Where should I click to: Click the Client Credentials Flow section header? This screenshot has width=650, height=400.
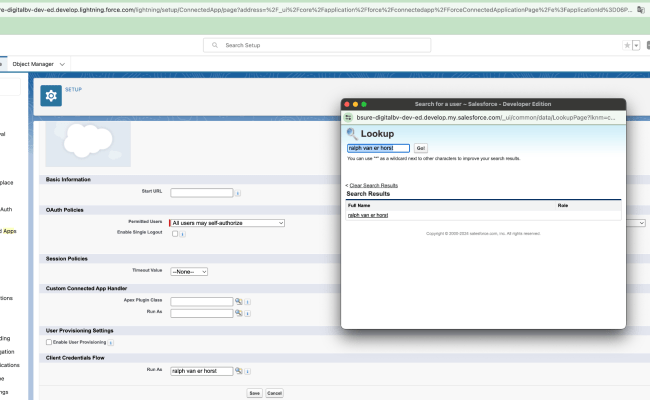point(75,358)
